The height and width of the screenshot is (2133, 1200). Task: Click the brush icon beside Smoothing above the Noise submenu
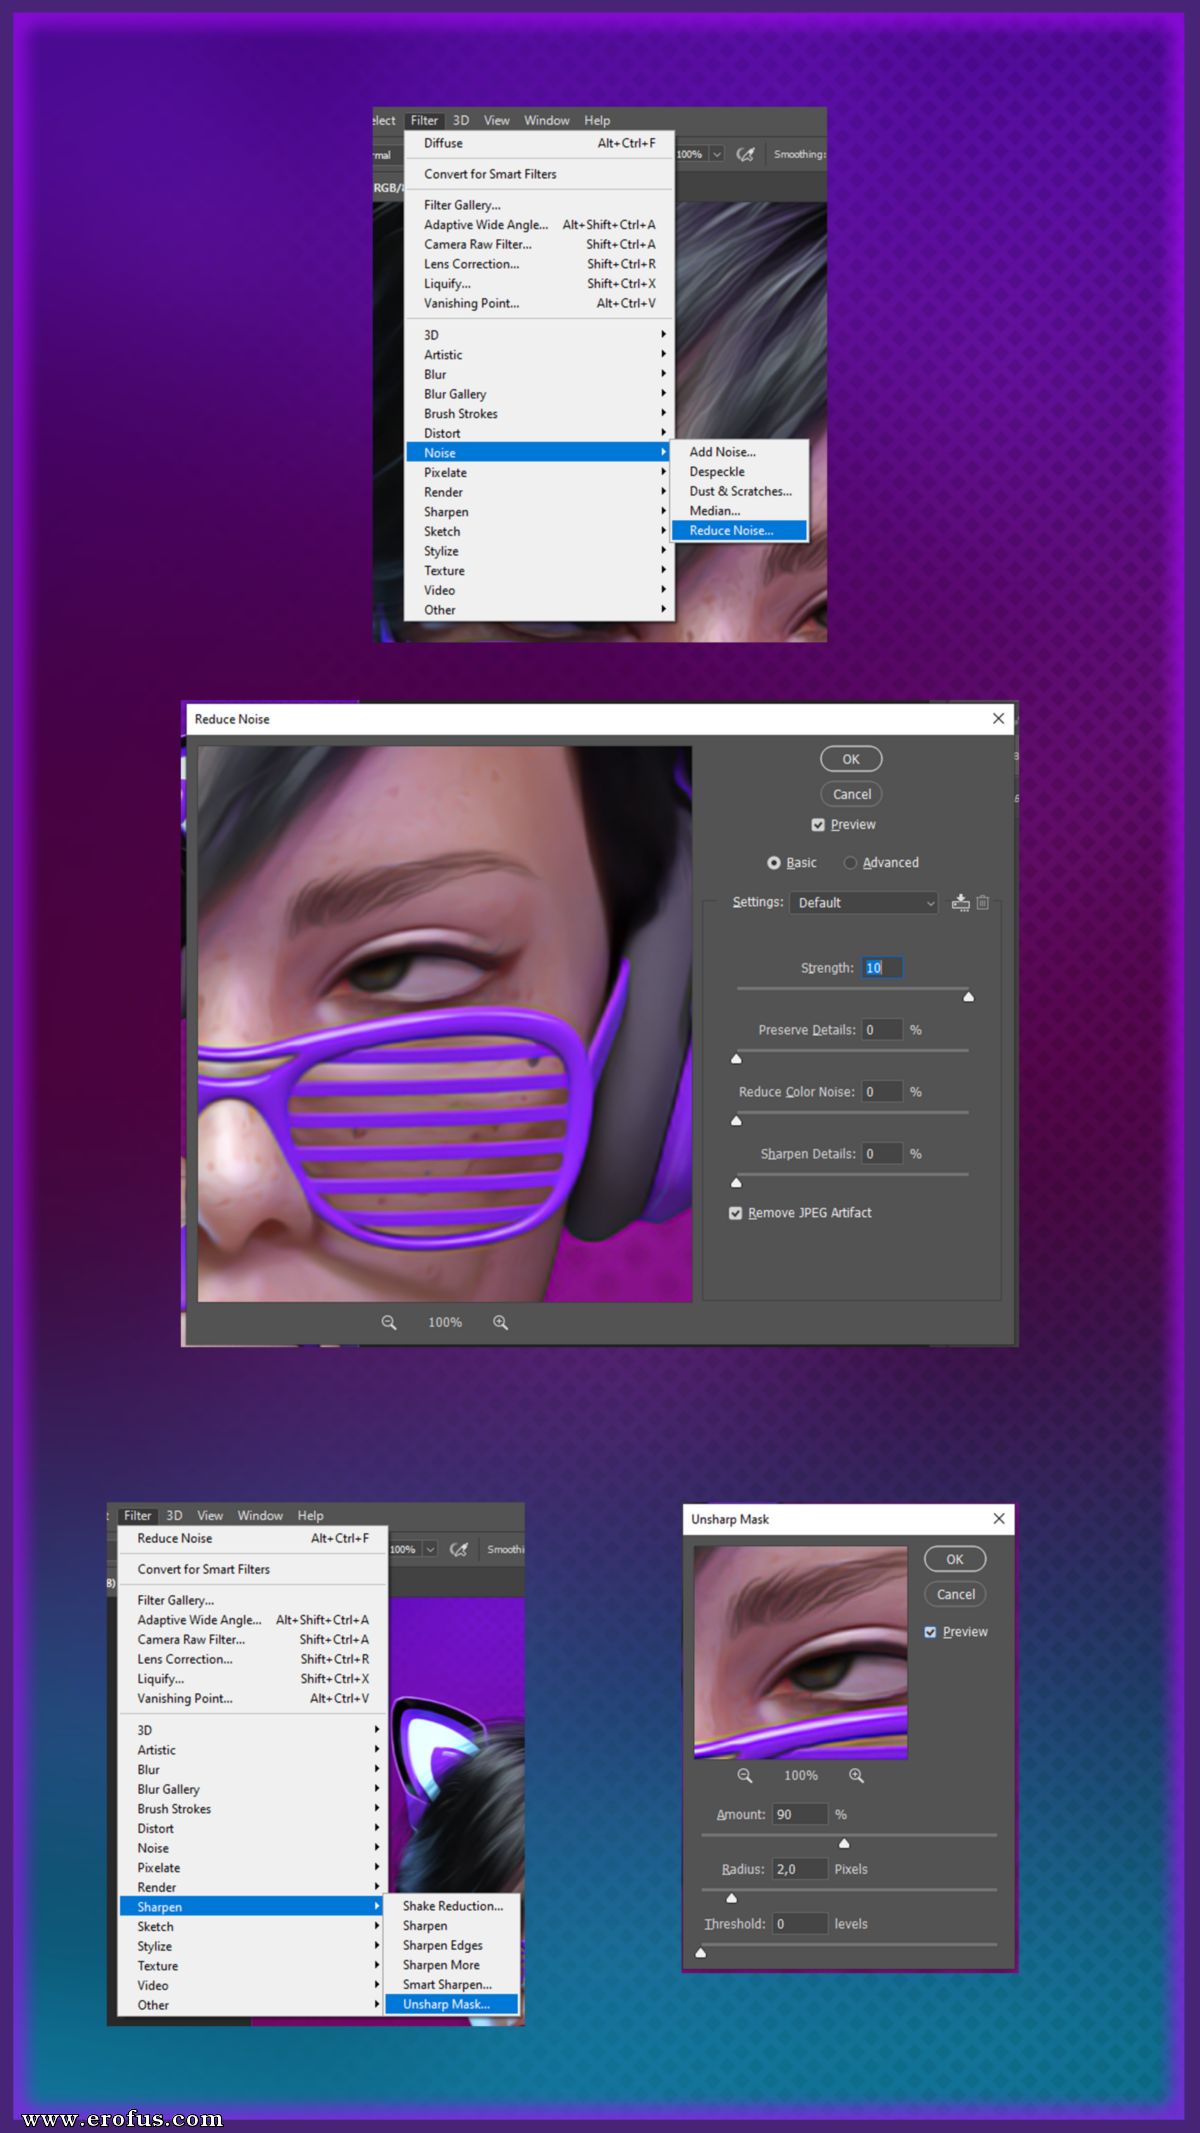[746, 154]
